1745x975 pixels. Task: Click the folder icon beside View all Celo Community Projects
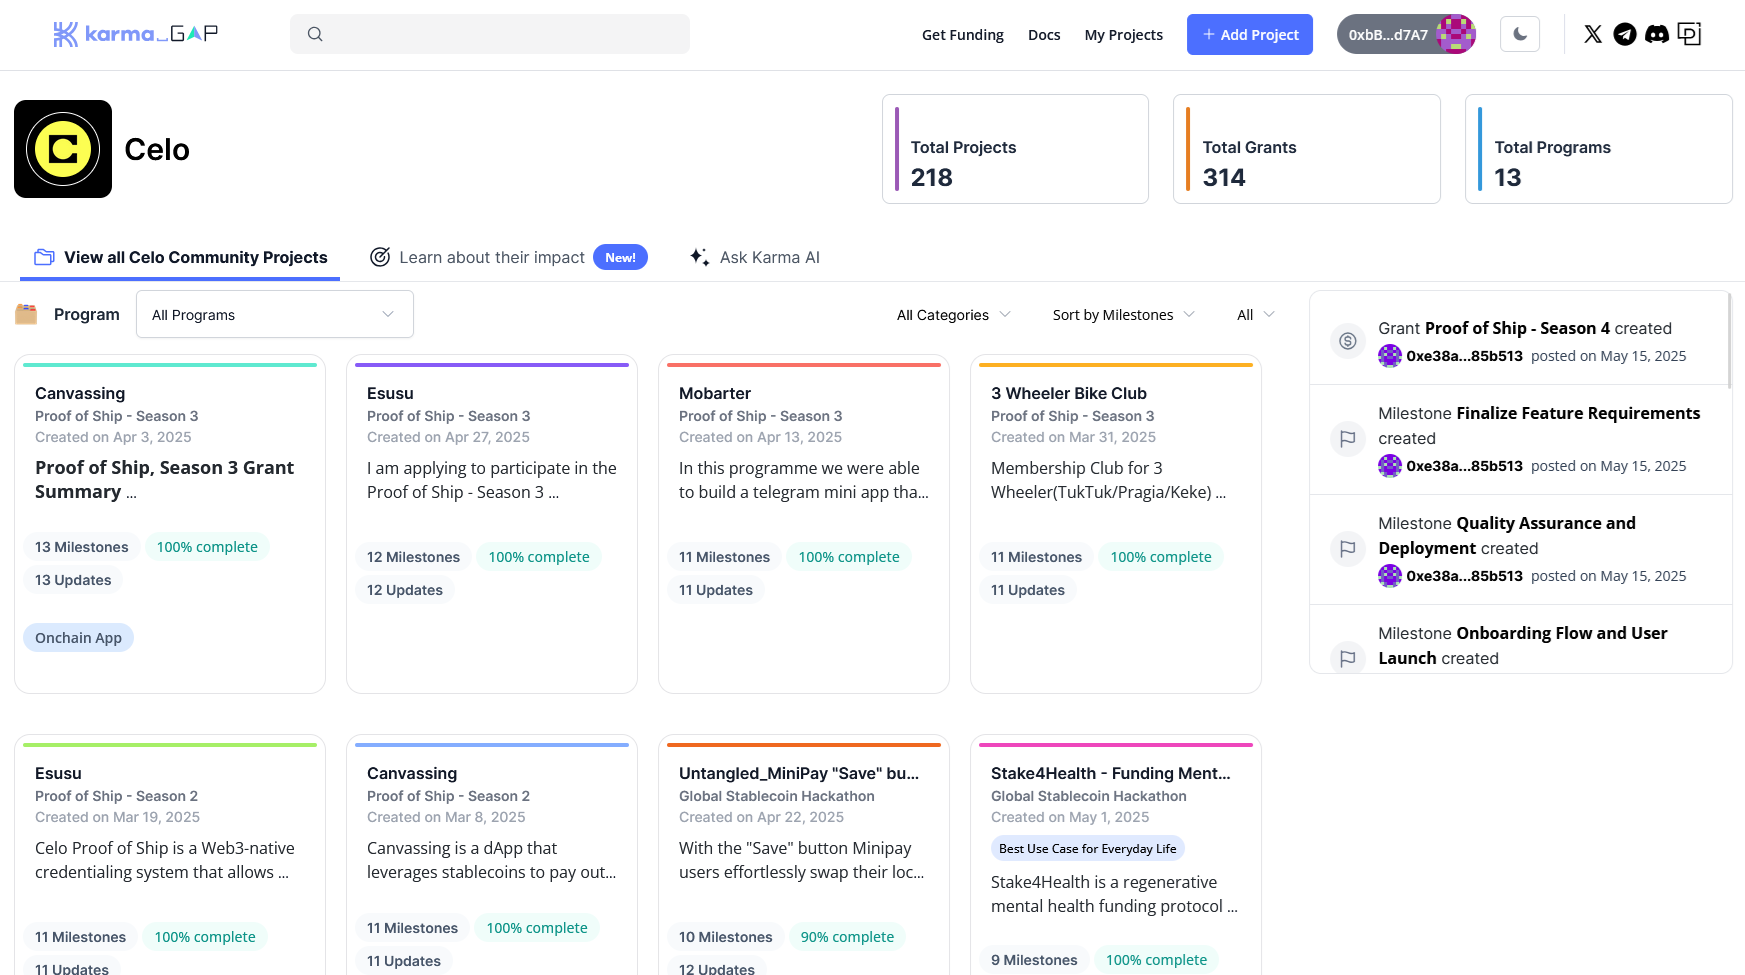click(x=44, y=257)
